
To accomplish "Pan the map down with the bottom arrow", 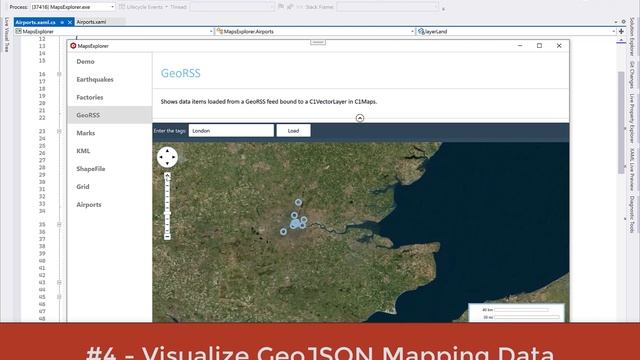I will coord(167,163).
